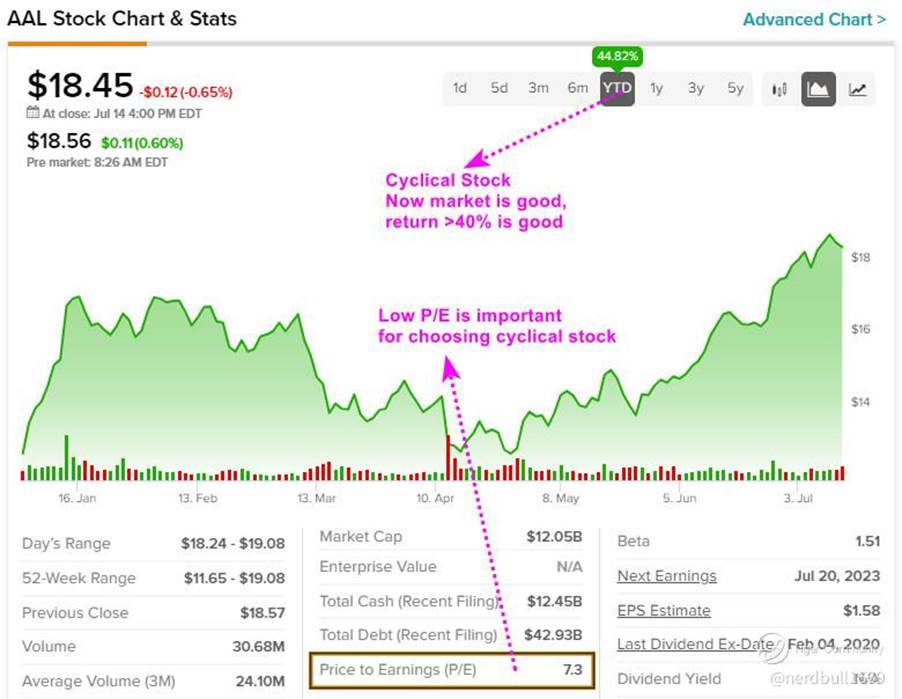This screenshot has width=902, height=699.
Task: Switch to candlestick chart type
Action: click(780, 89)
